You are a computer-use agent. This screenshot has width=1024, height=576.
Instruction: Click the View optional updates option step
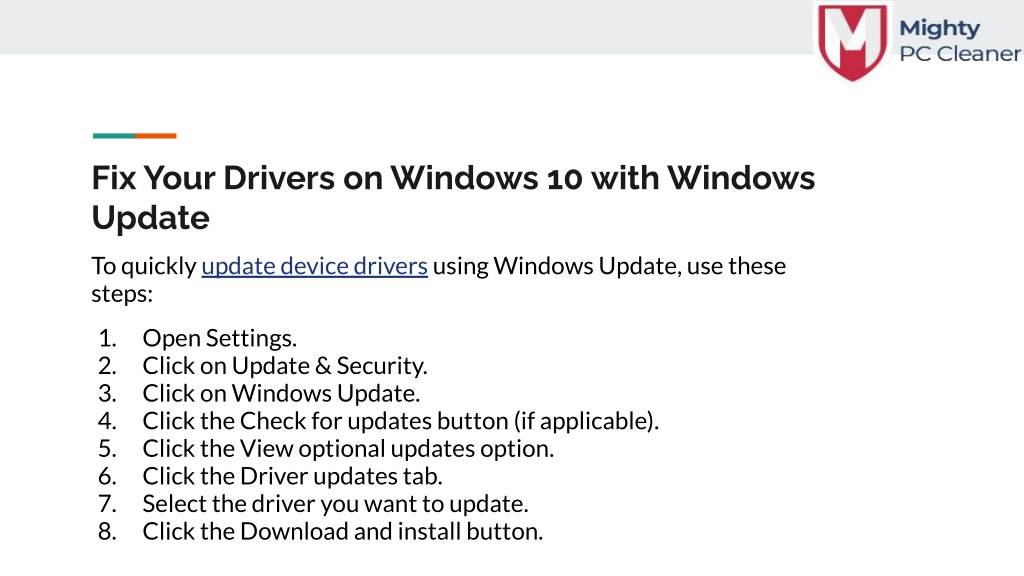coord(348,449)
